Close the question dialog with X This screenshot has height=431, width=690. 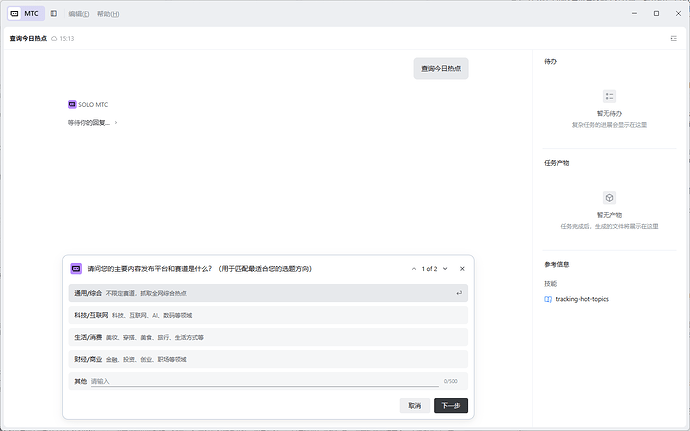point(462,269)
